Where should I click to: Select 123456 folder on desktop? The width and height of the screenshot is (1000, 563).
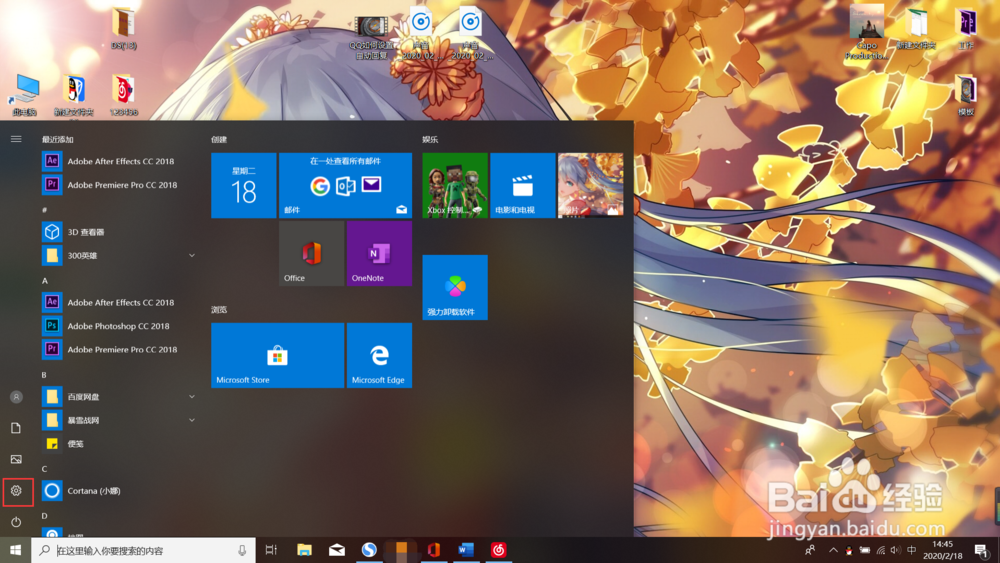pyautogui.click(x=123, y=96)
